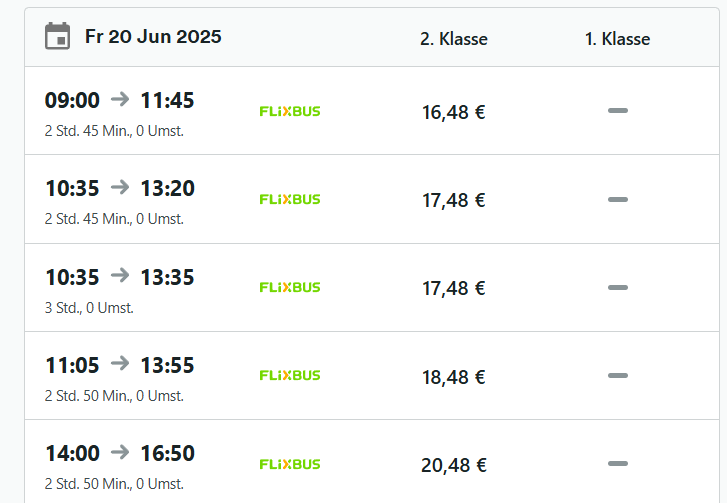The width and height of the screenshot is (727, 503).
Task: Click the Fr 20 Jun 2025 date
Action: (153, 37)
